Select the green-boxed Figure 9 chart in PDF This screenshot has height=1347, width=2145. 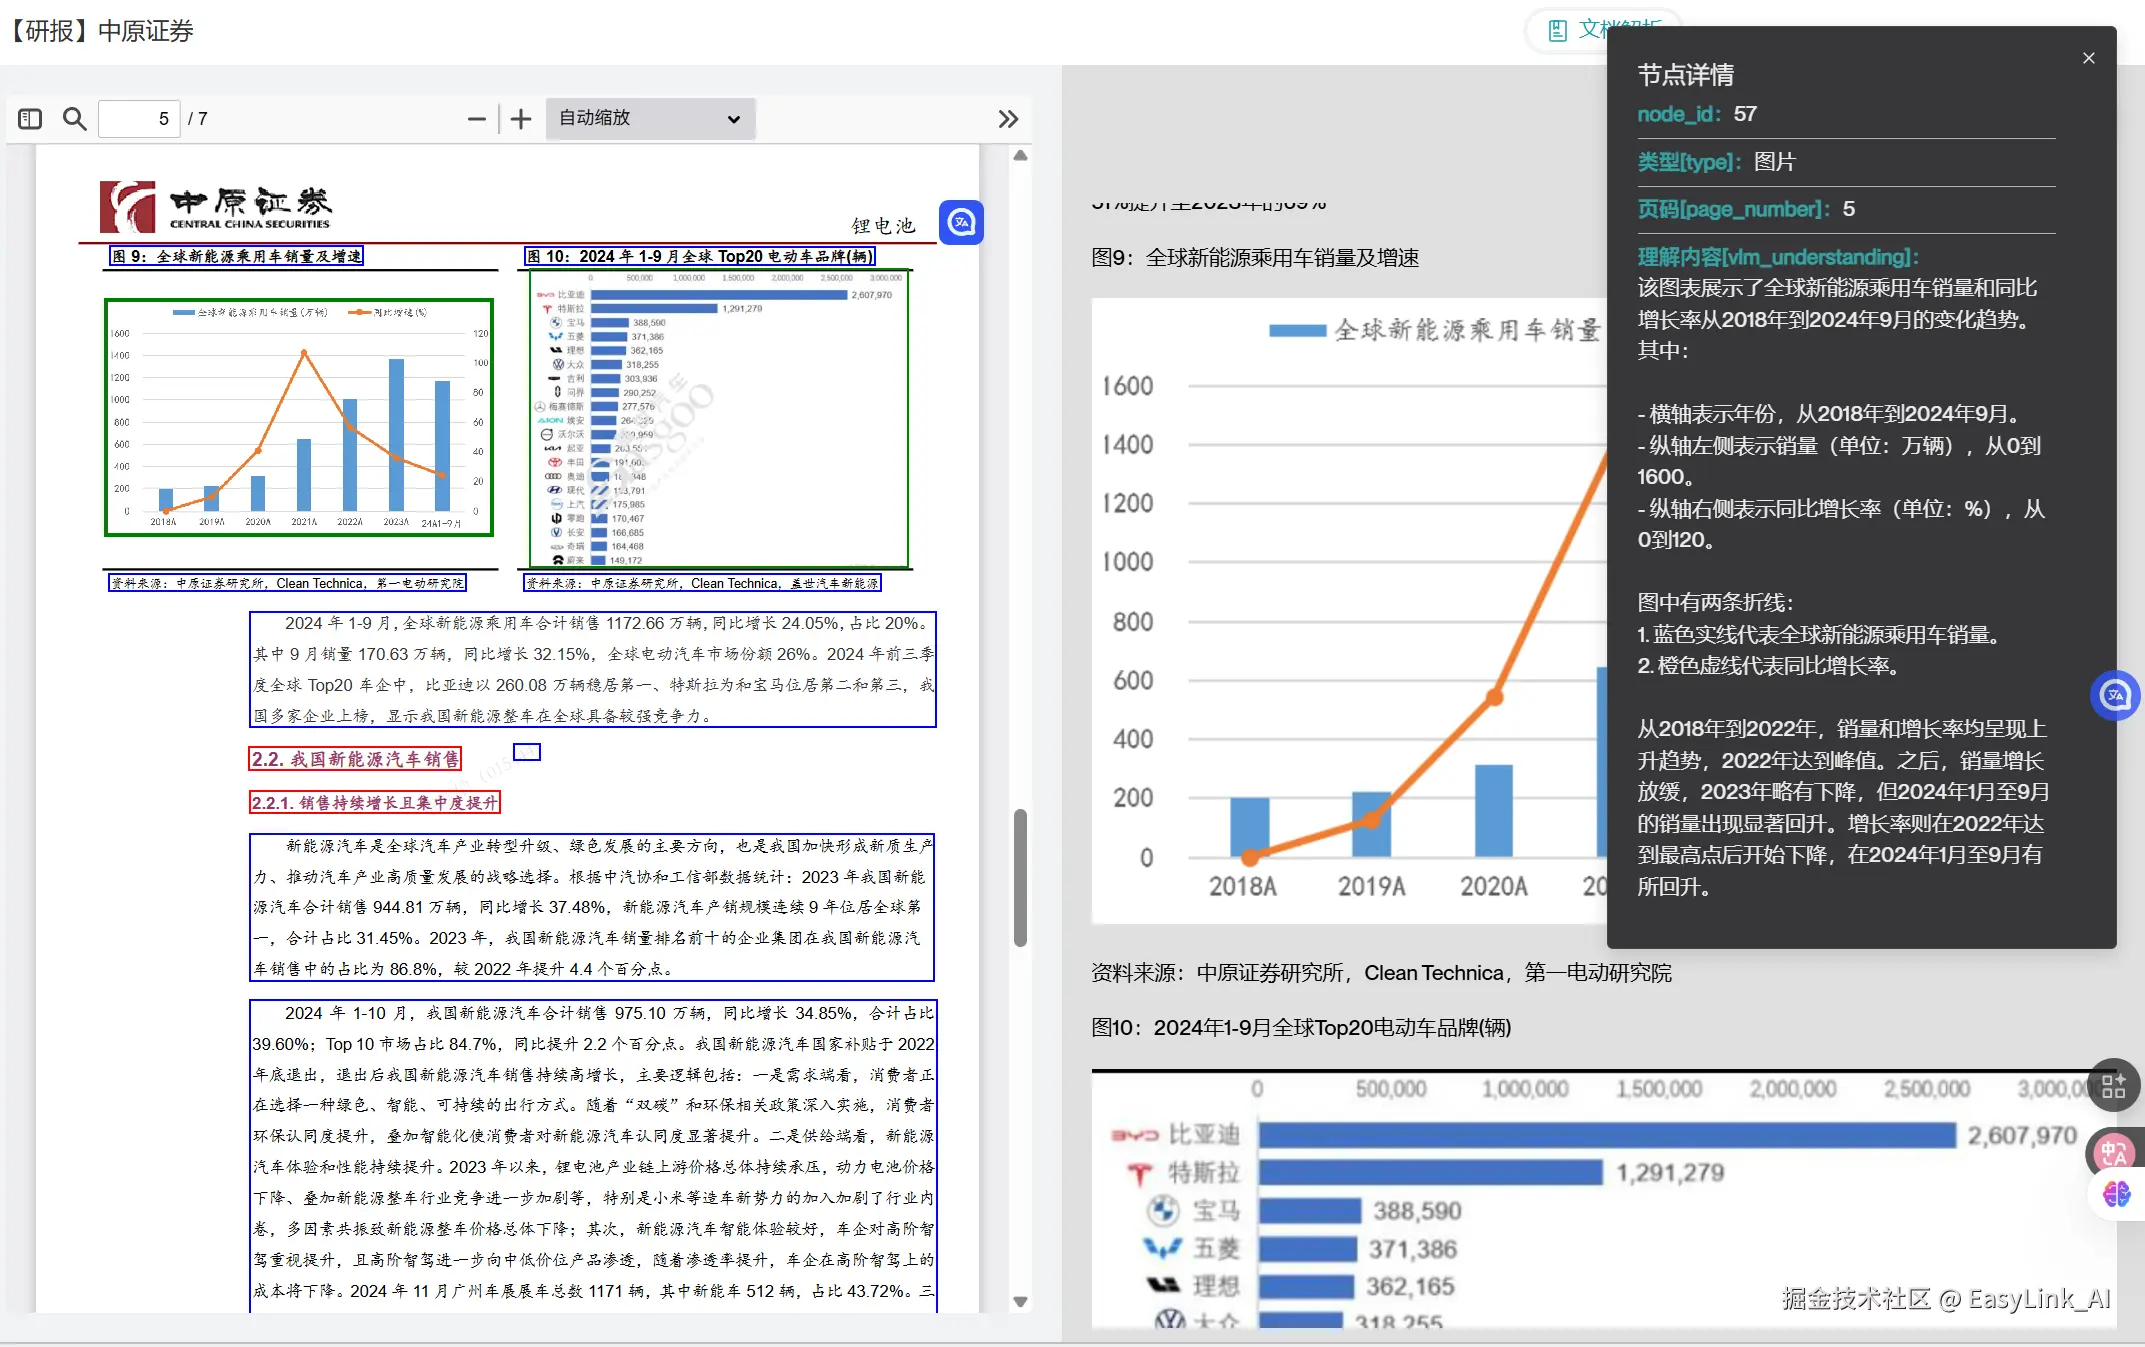299,417
